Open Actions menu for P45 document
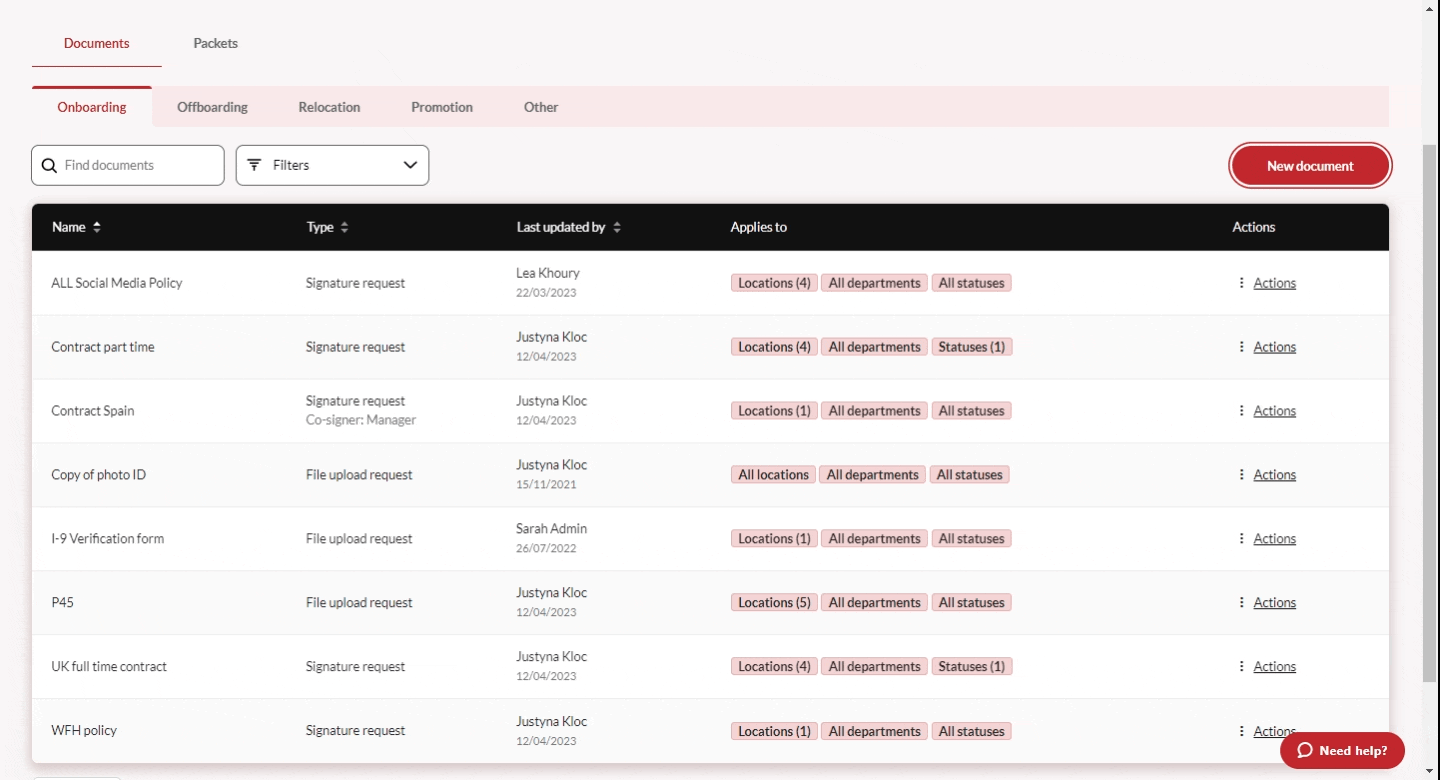Screen dimensions: 1440x780 coord(1273,603)
